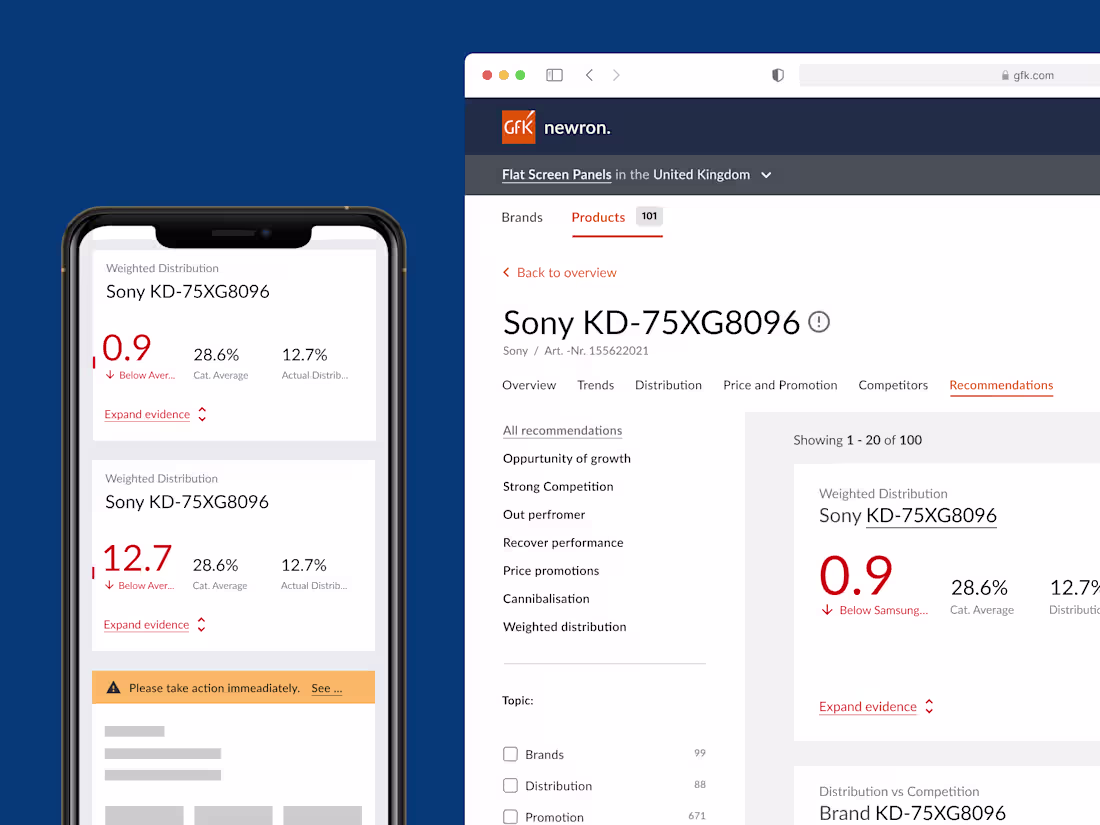The height and width of the screenshot is (825, 1100).
Task: Click the Flat Screen Panels link
Action: pos(556,175)
